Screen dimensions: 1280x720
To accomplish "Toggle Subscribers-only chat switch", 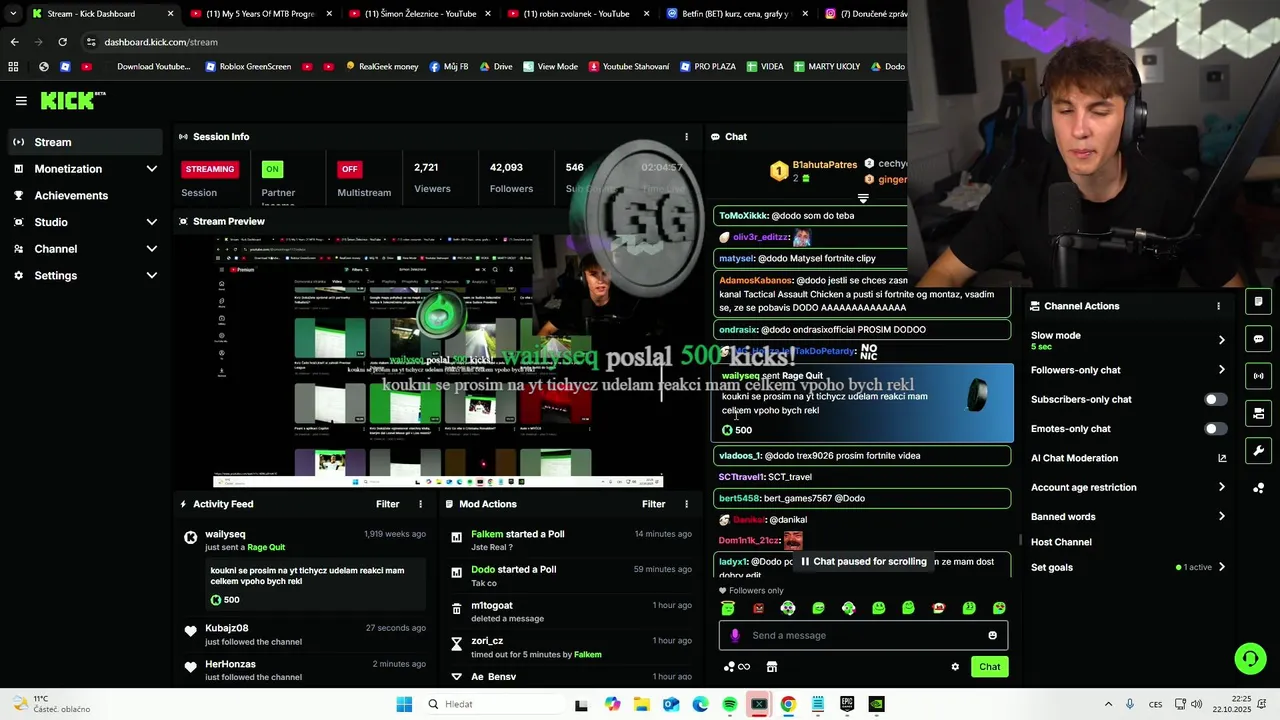I will point(1214,399).
